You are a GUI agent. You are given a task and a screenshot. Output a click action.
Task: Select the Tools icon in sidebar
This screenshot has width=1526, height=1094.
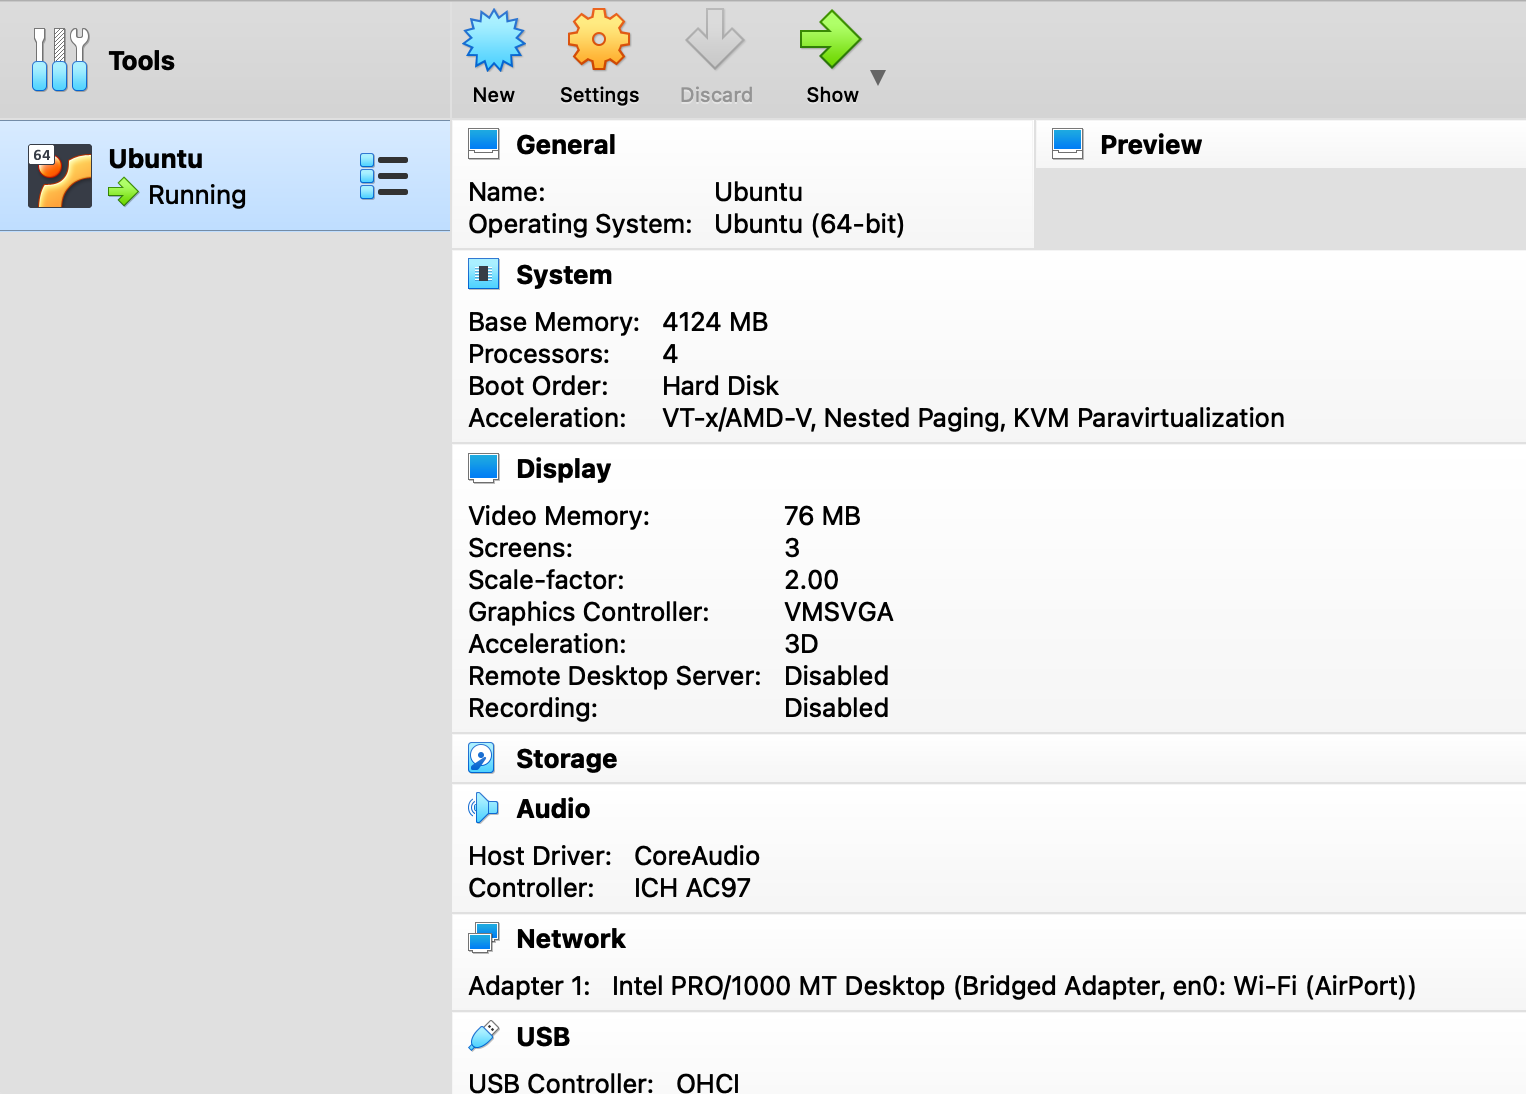coord(60,60)
